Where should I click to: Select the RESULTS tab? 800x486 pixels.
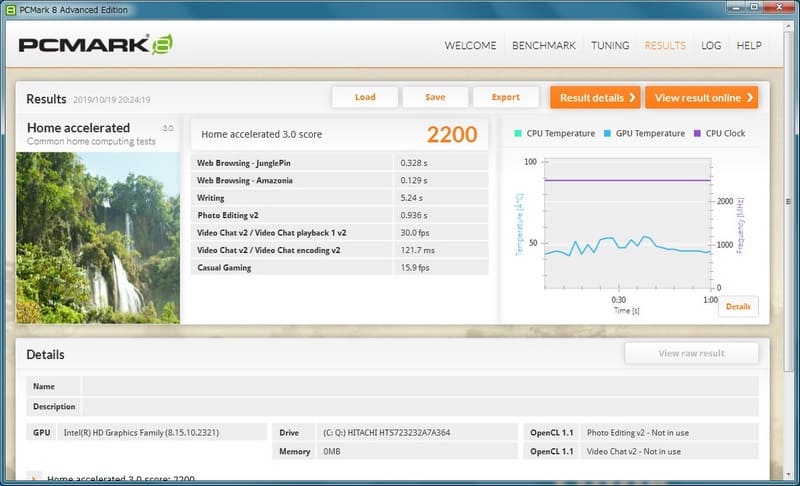[x=665, y=45]
